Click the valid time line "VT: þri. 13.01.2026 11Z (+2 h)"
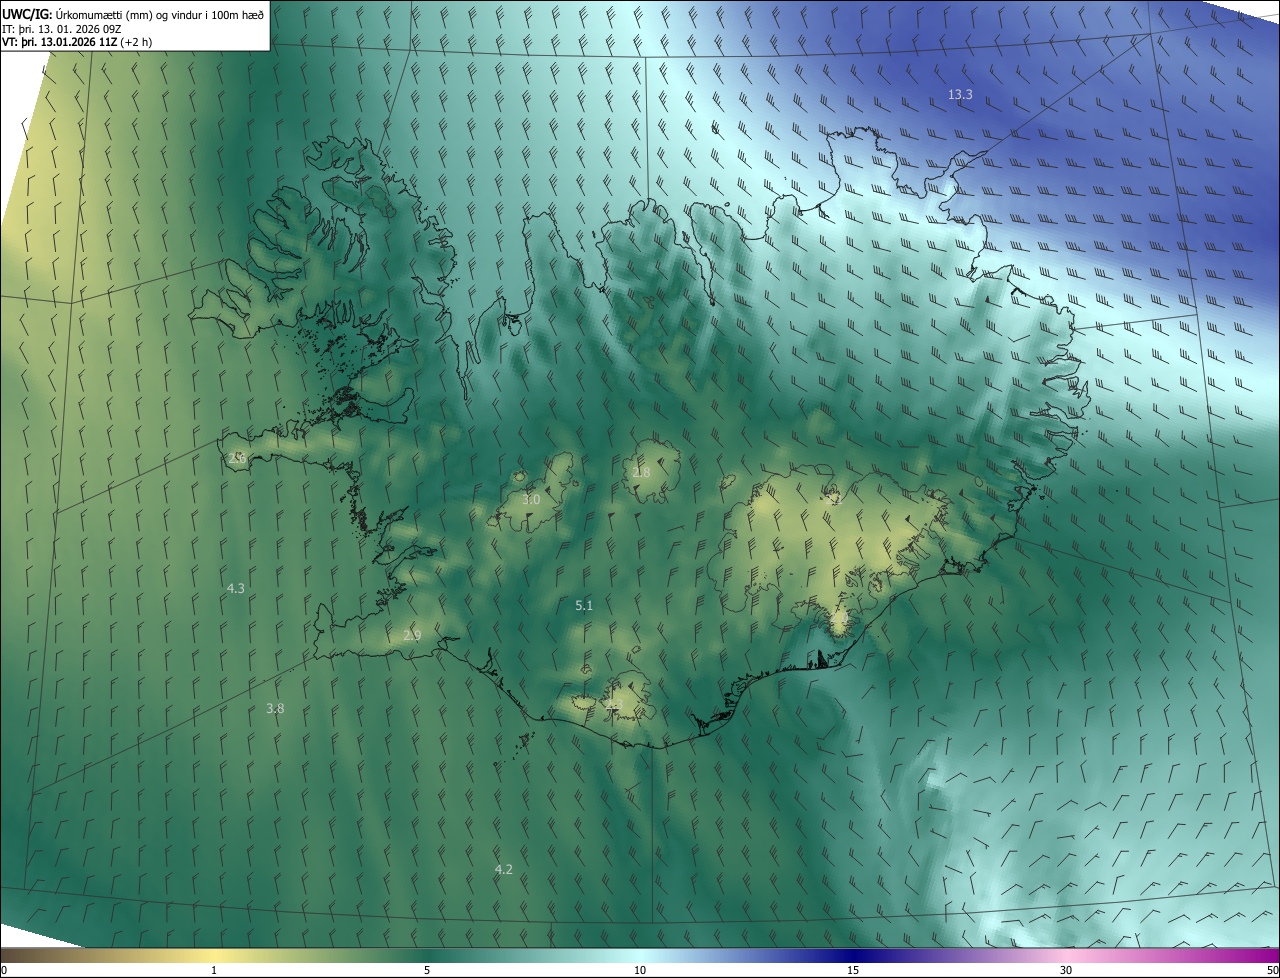Viewport: 1280px width, 978px height. pos(77,42)
